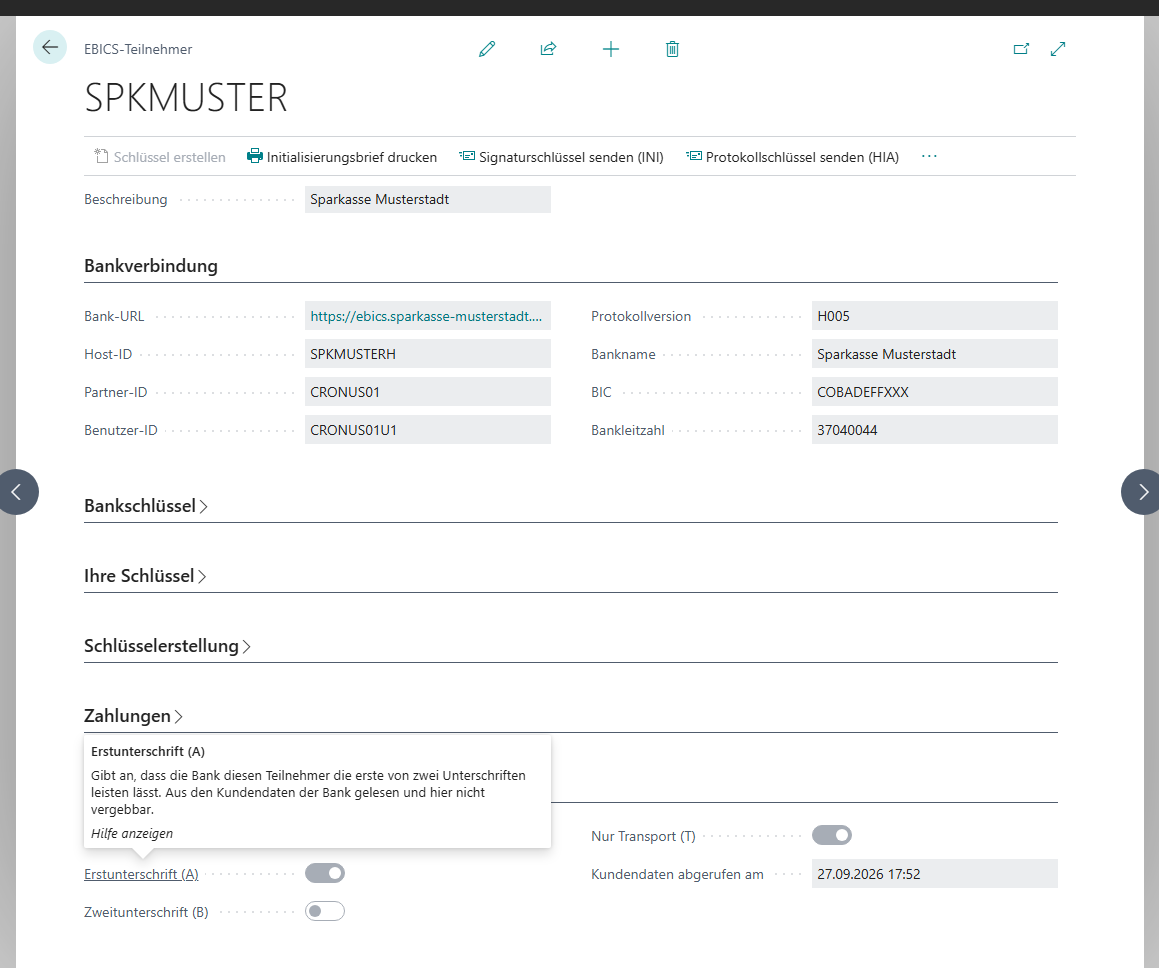This screenshot has width=1159, height=968.
Task: Click the Partner-ID label
Action: (115, 392)
